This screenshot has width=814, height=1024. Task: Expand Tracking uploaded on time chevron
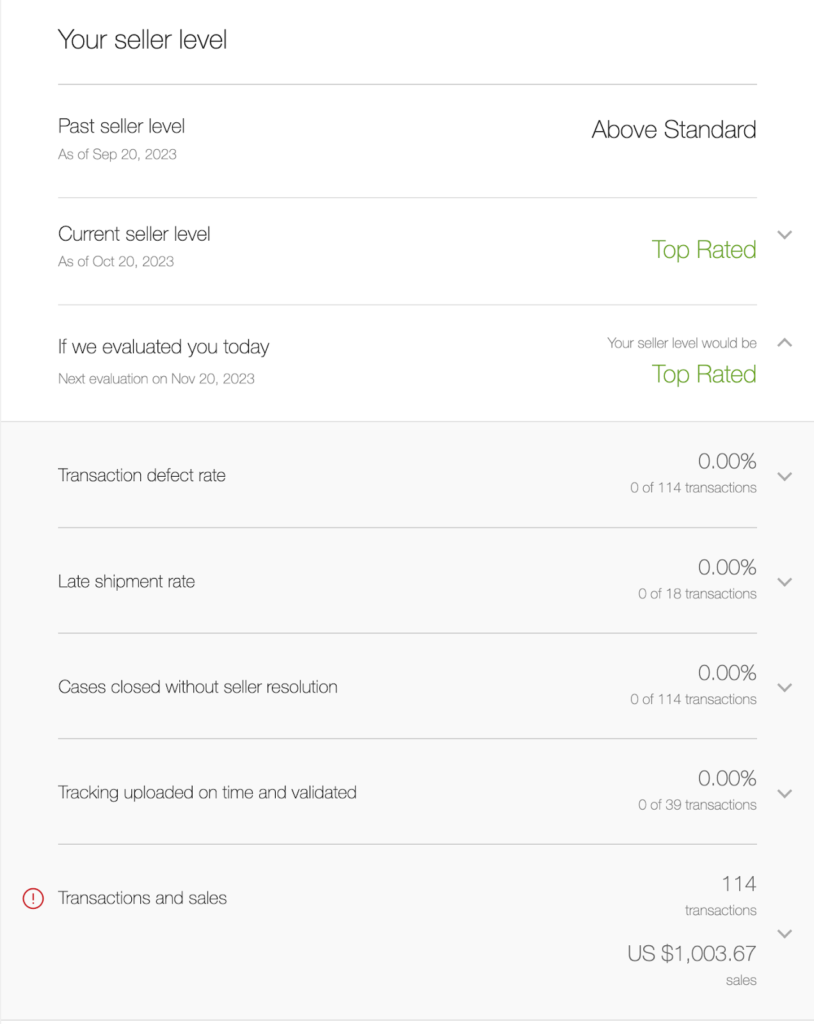click(x=785, y=793)
